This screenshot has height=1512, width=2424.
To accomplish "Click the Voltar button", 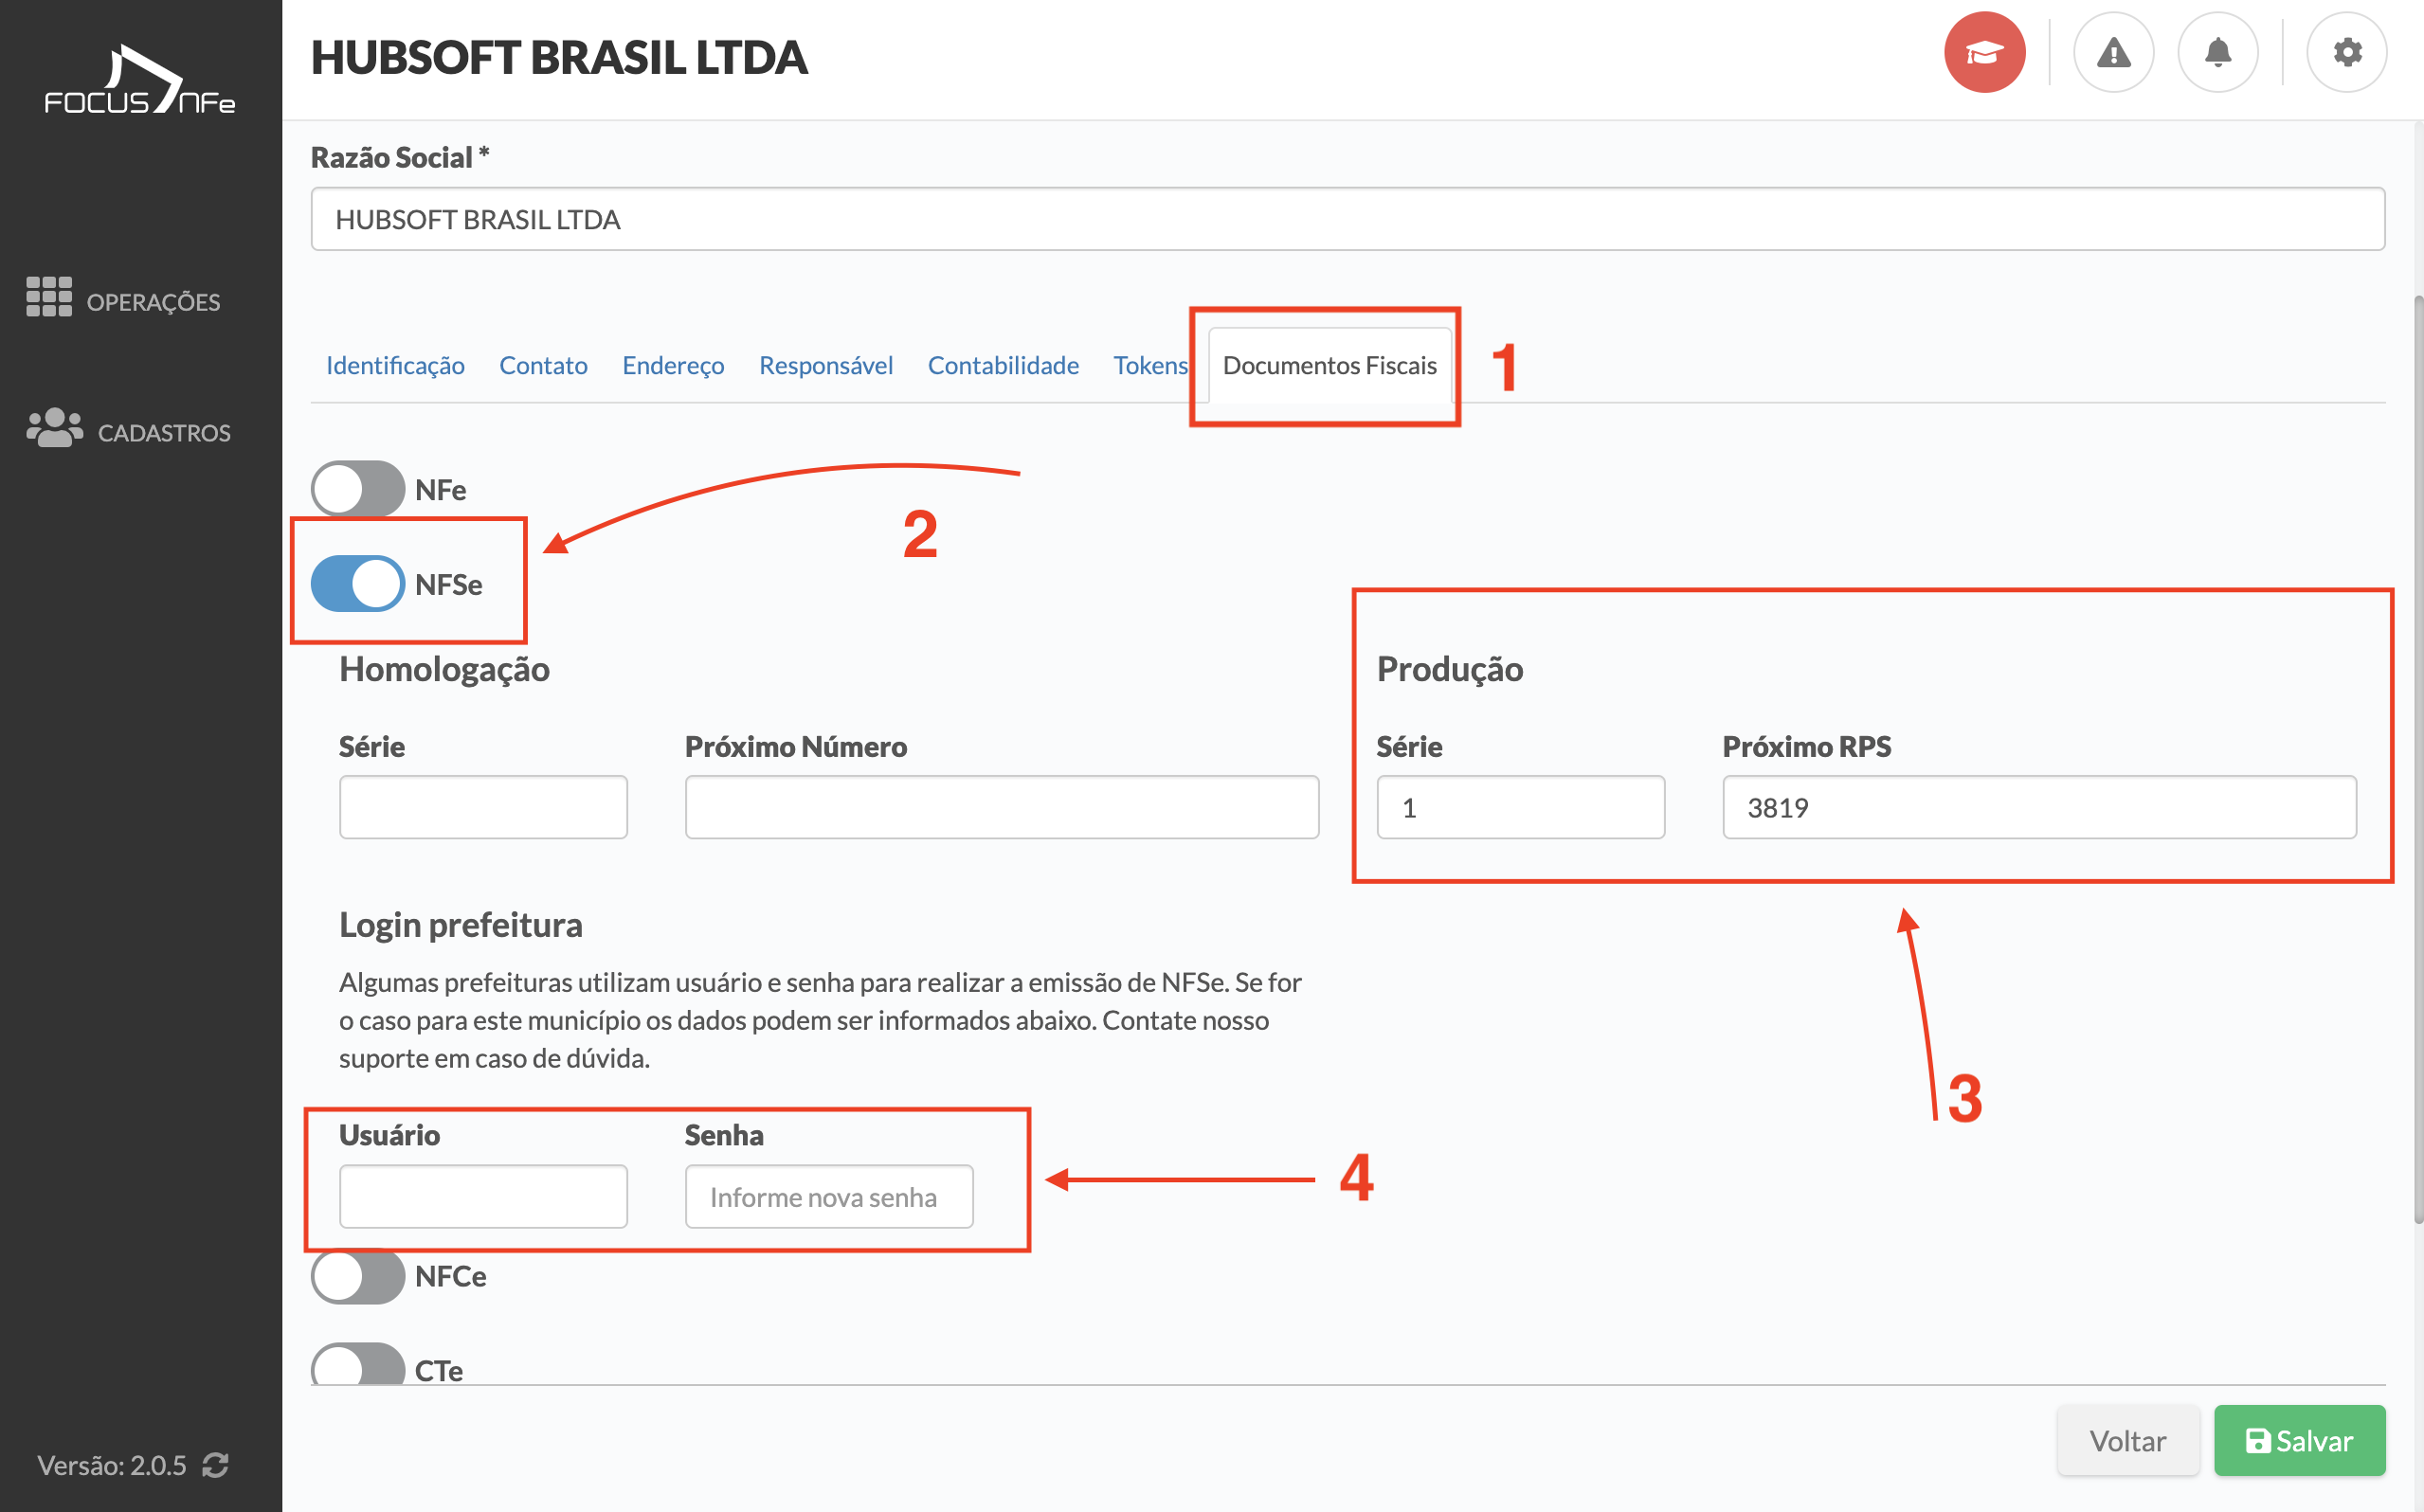I will 2127,1440.
